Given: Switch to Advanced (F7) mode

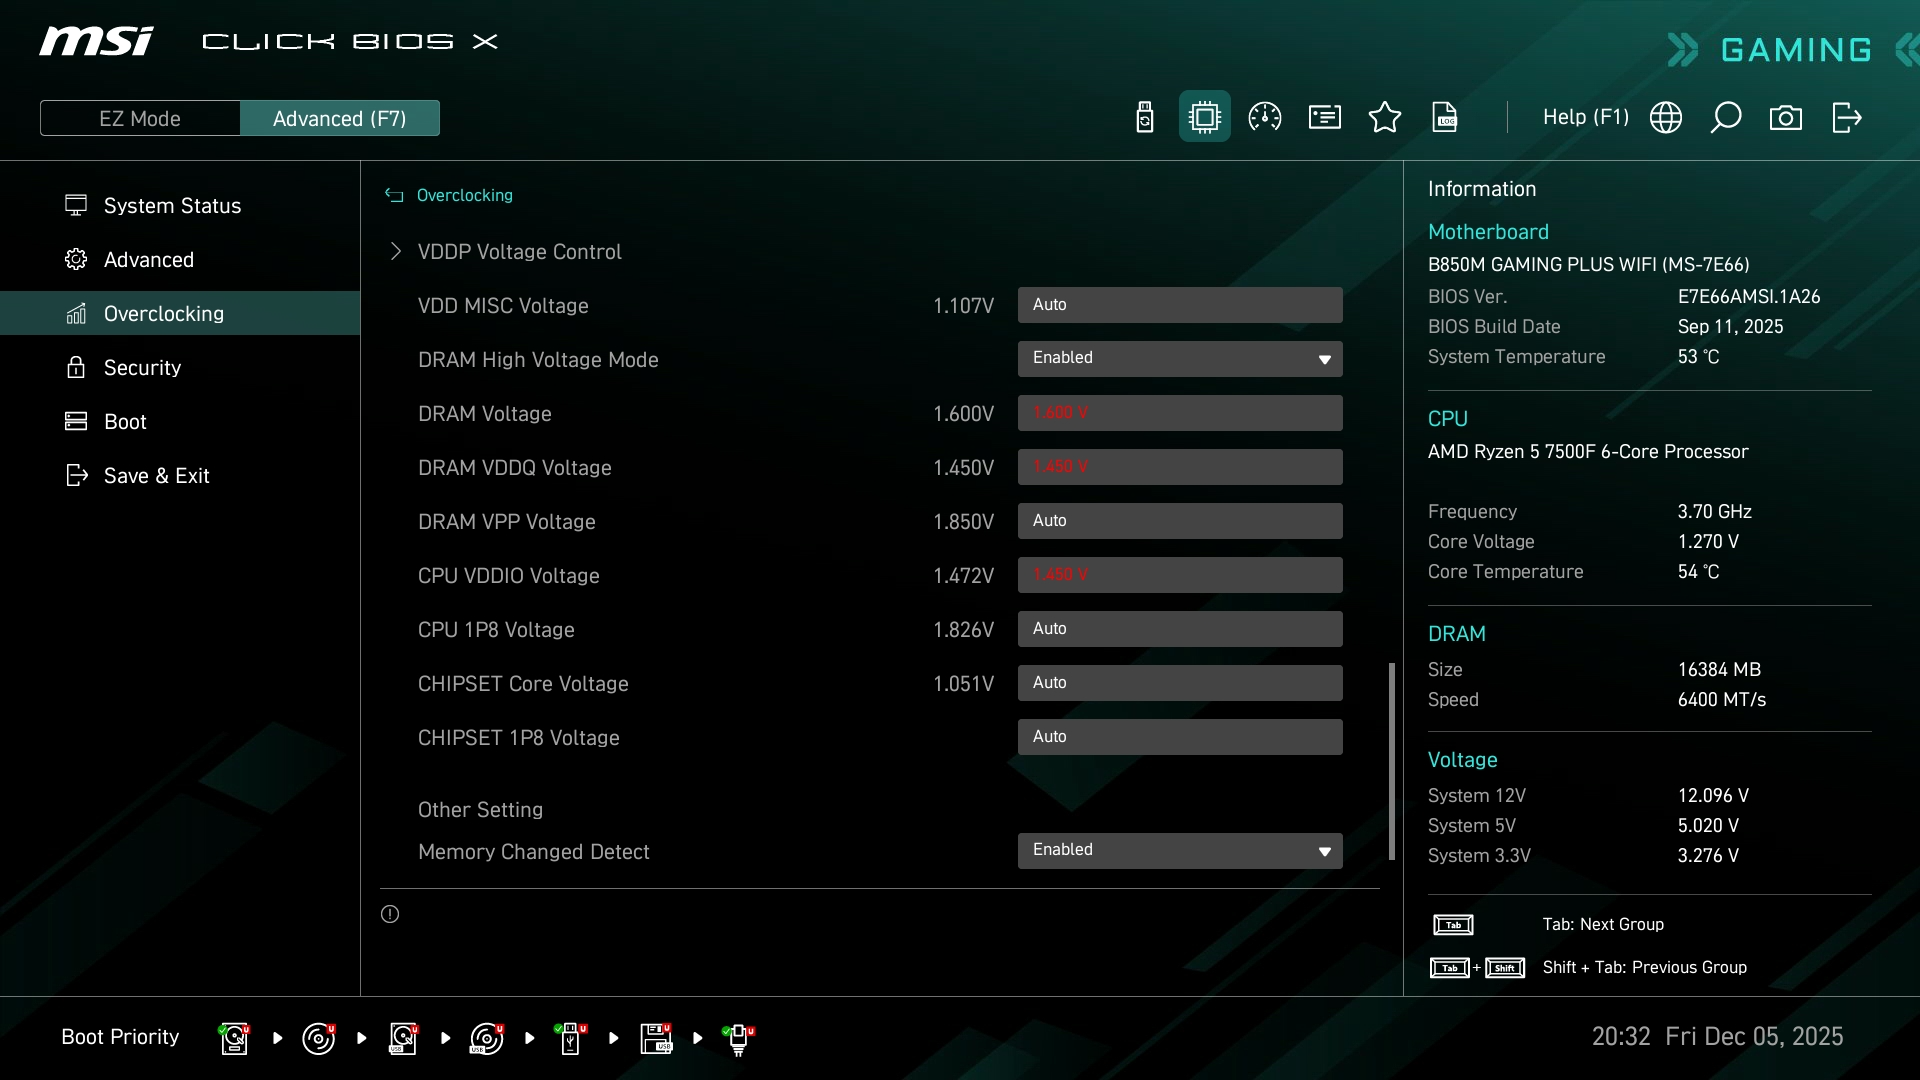Looking at the screenshot, I should click(340, 118).
